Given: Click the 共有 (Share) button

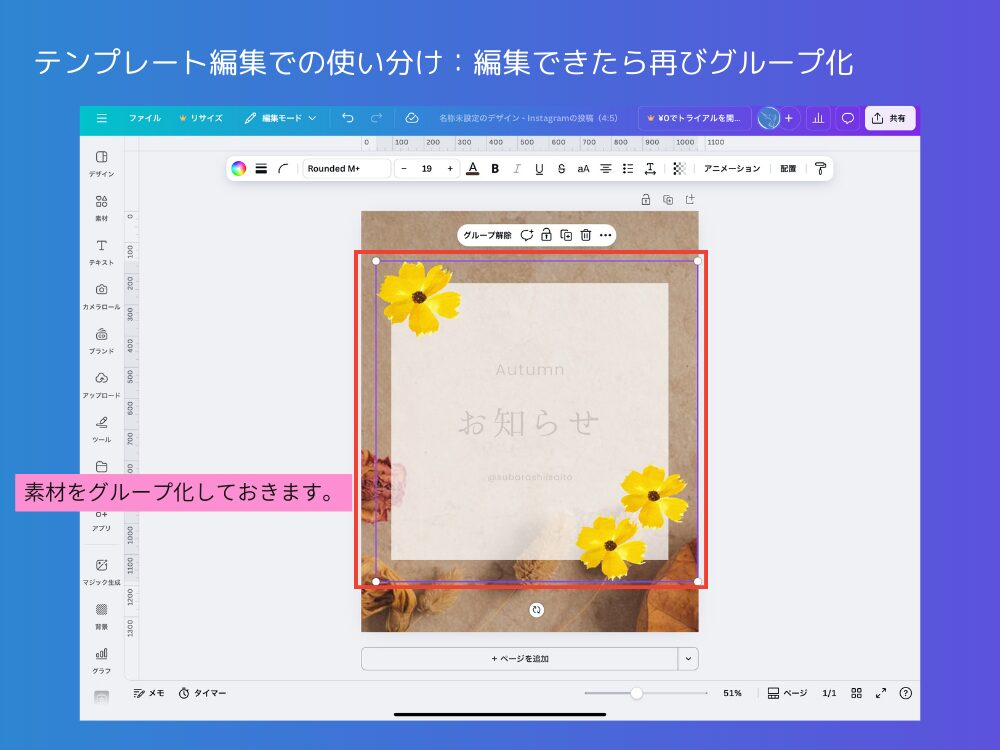Looking at the screenshot, I should [x=889, y=118].
